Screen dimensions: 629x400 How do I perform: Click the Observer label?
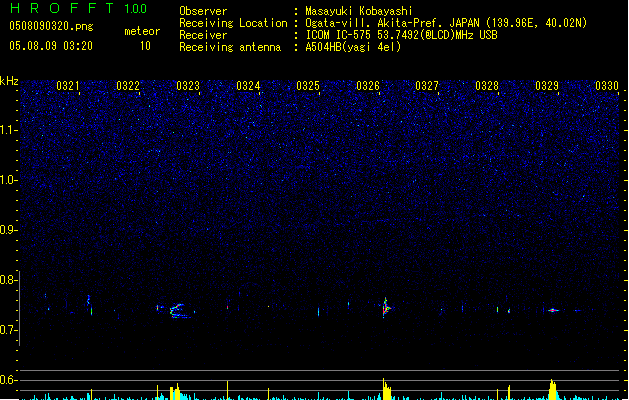tap(203, 11)
